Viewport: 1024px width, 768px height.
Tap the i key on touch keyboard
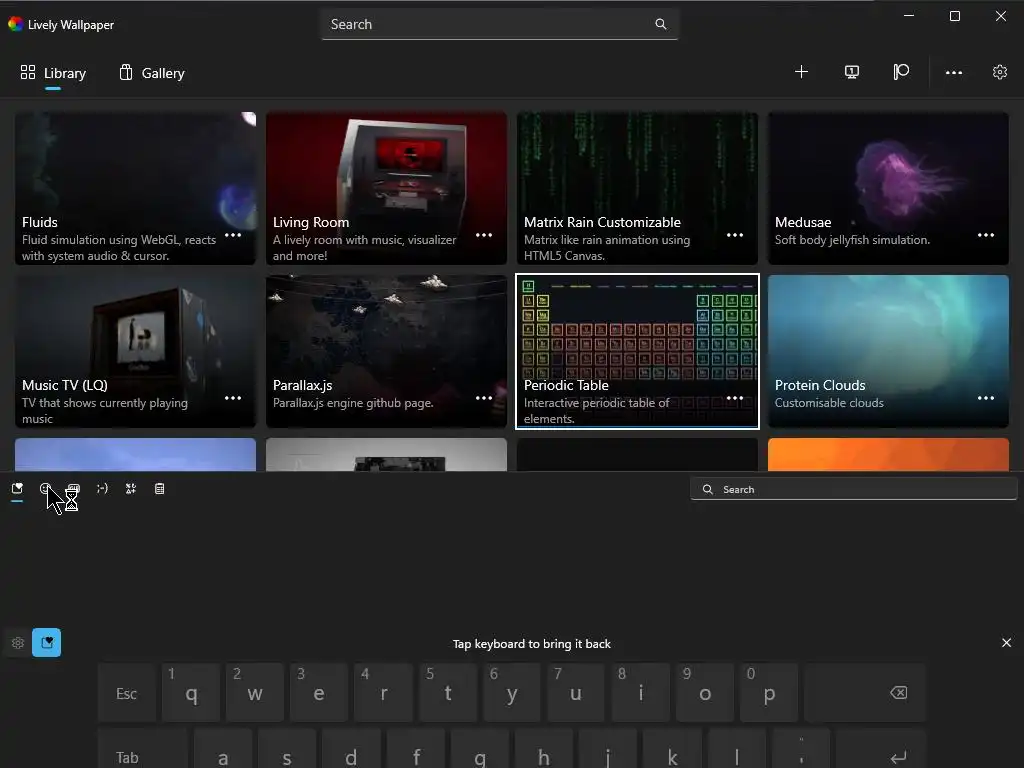[x=641, y=693]
